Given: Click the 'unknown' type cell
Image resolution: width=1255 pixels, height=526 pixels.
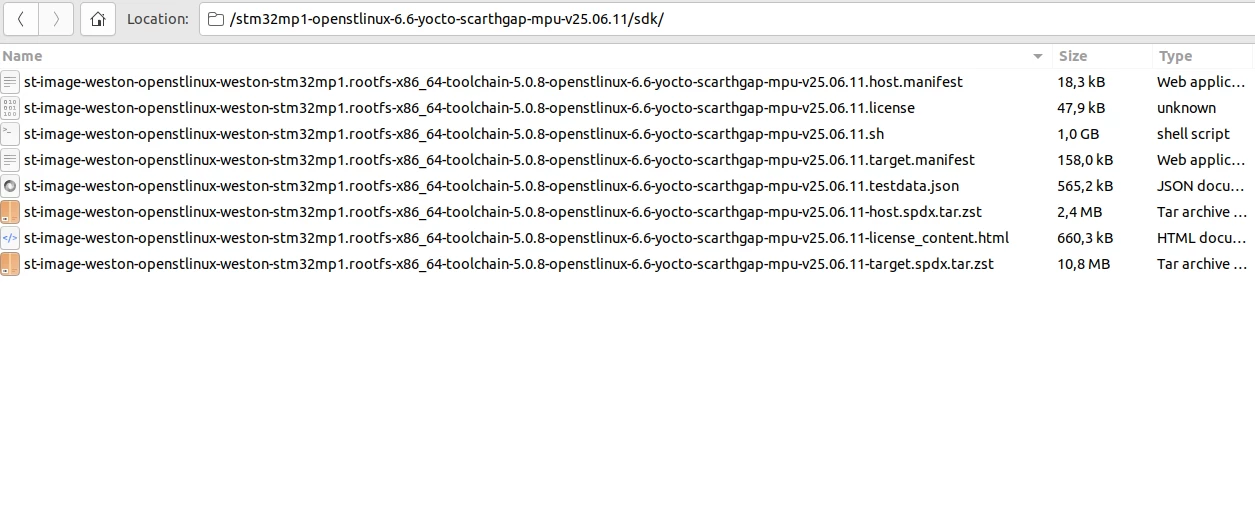Looking at the screenshot, I should (x=1186, y=108).
